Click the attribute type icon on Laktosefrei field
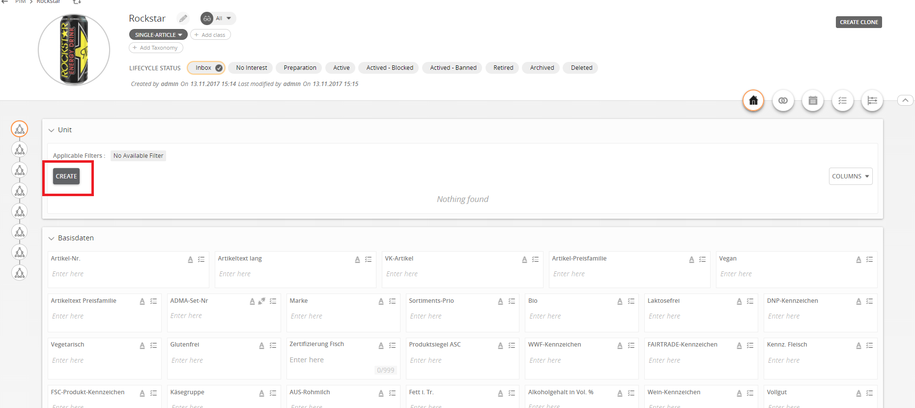Viewport: 915px width, 408px height. point(739,301)
